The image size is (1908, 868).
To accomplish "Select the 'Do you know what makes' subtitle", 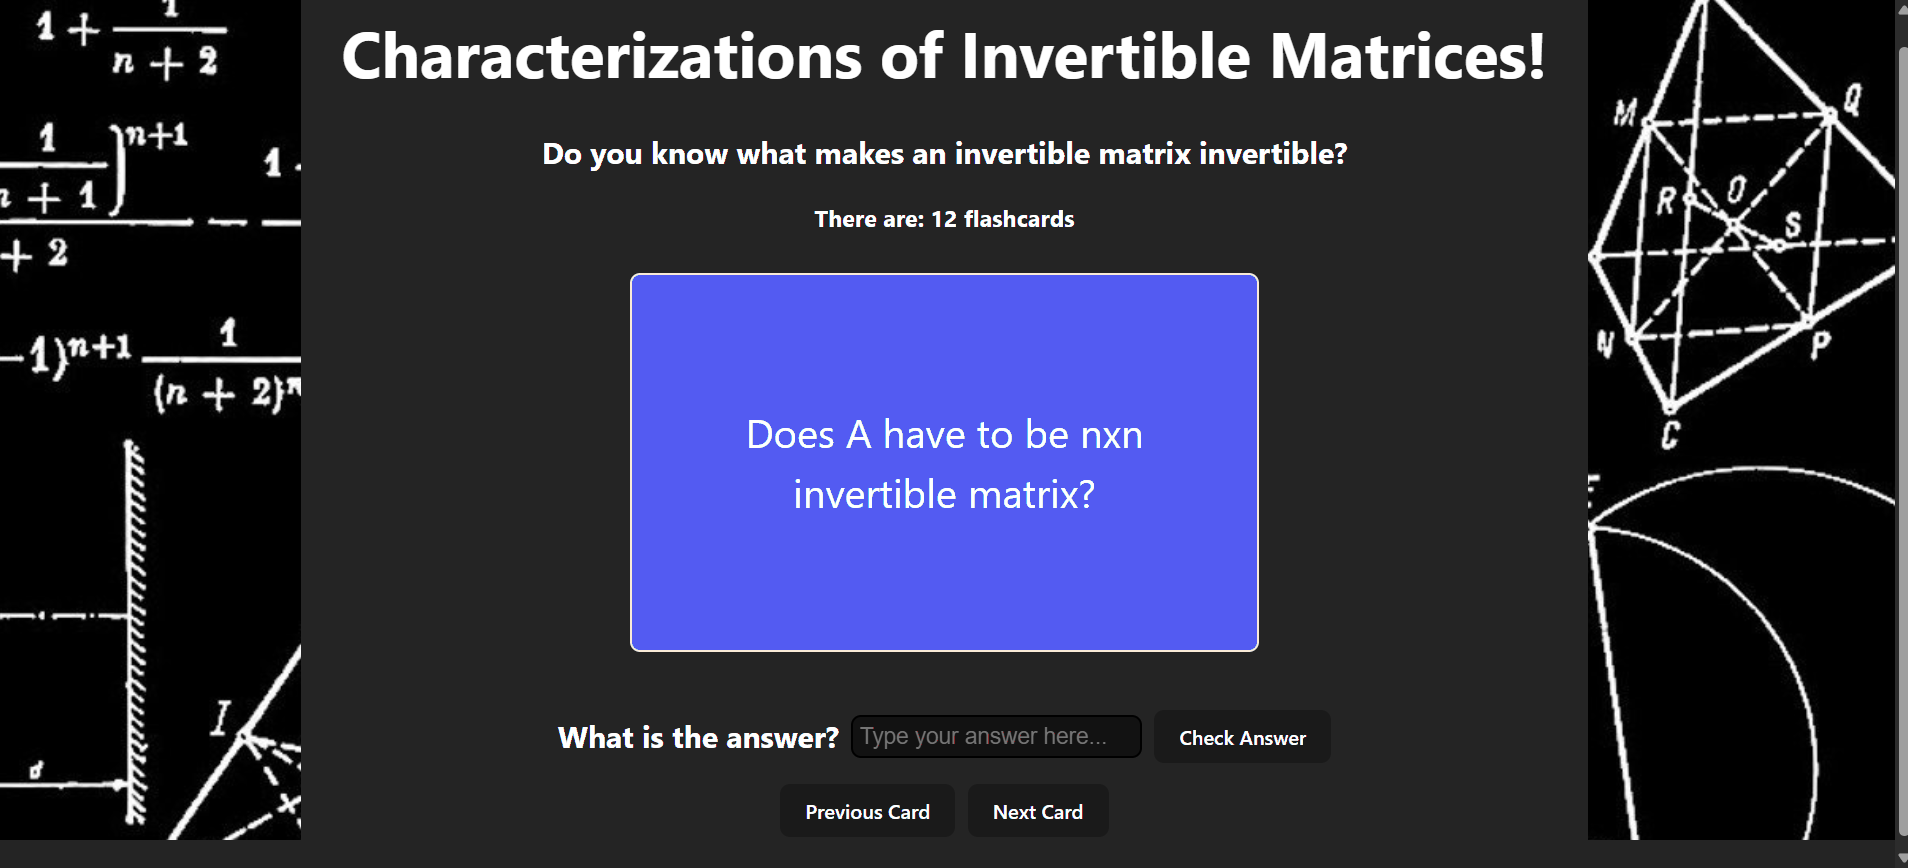I will click(944, 154).
